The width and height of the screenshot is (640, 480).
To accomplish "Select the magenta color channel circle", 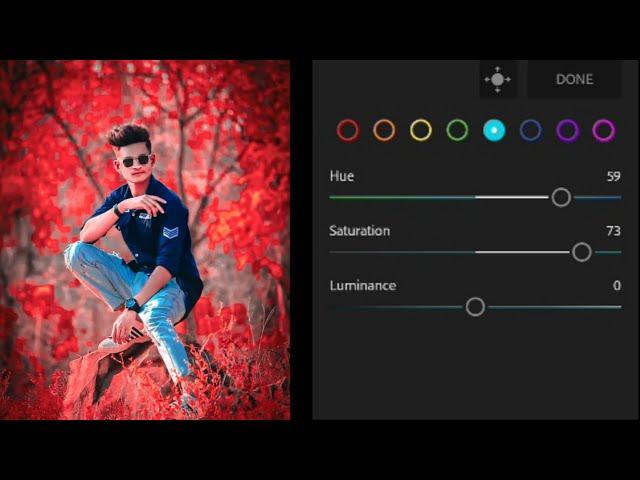I will (x=604, y=130).
